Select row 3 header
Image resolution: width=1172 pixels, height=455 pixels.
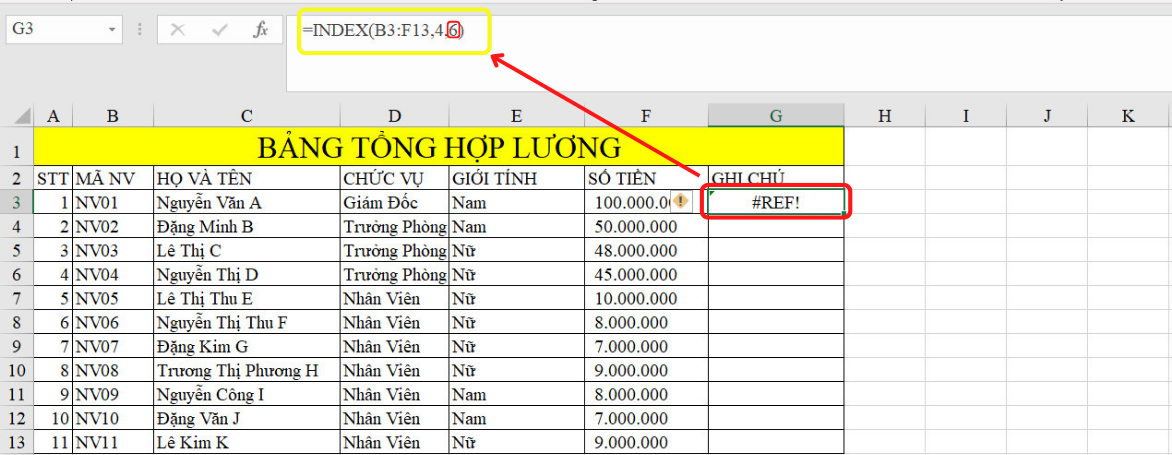pos(16,202)
